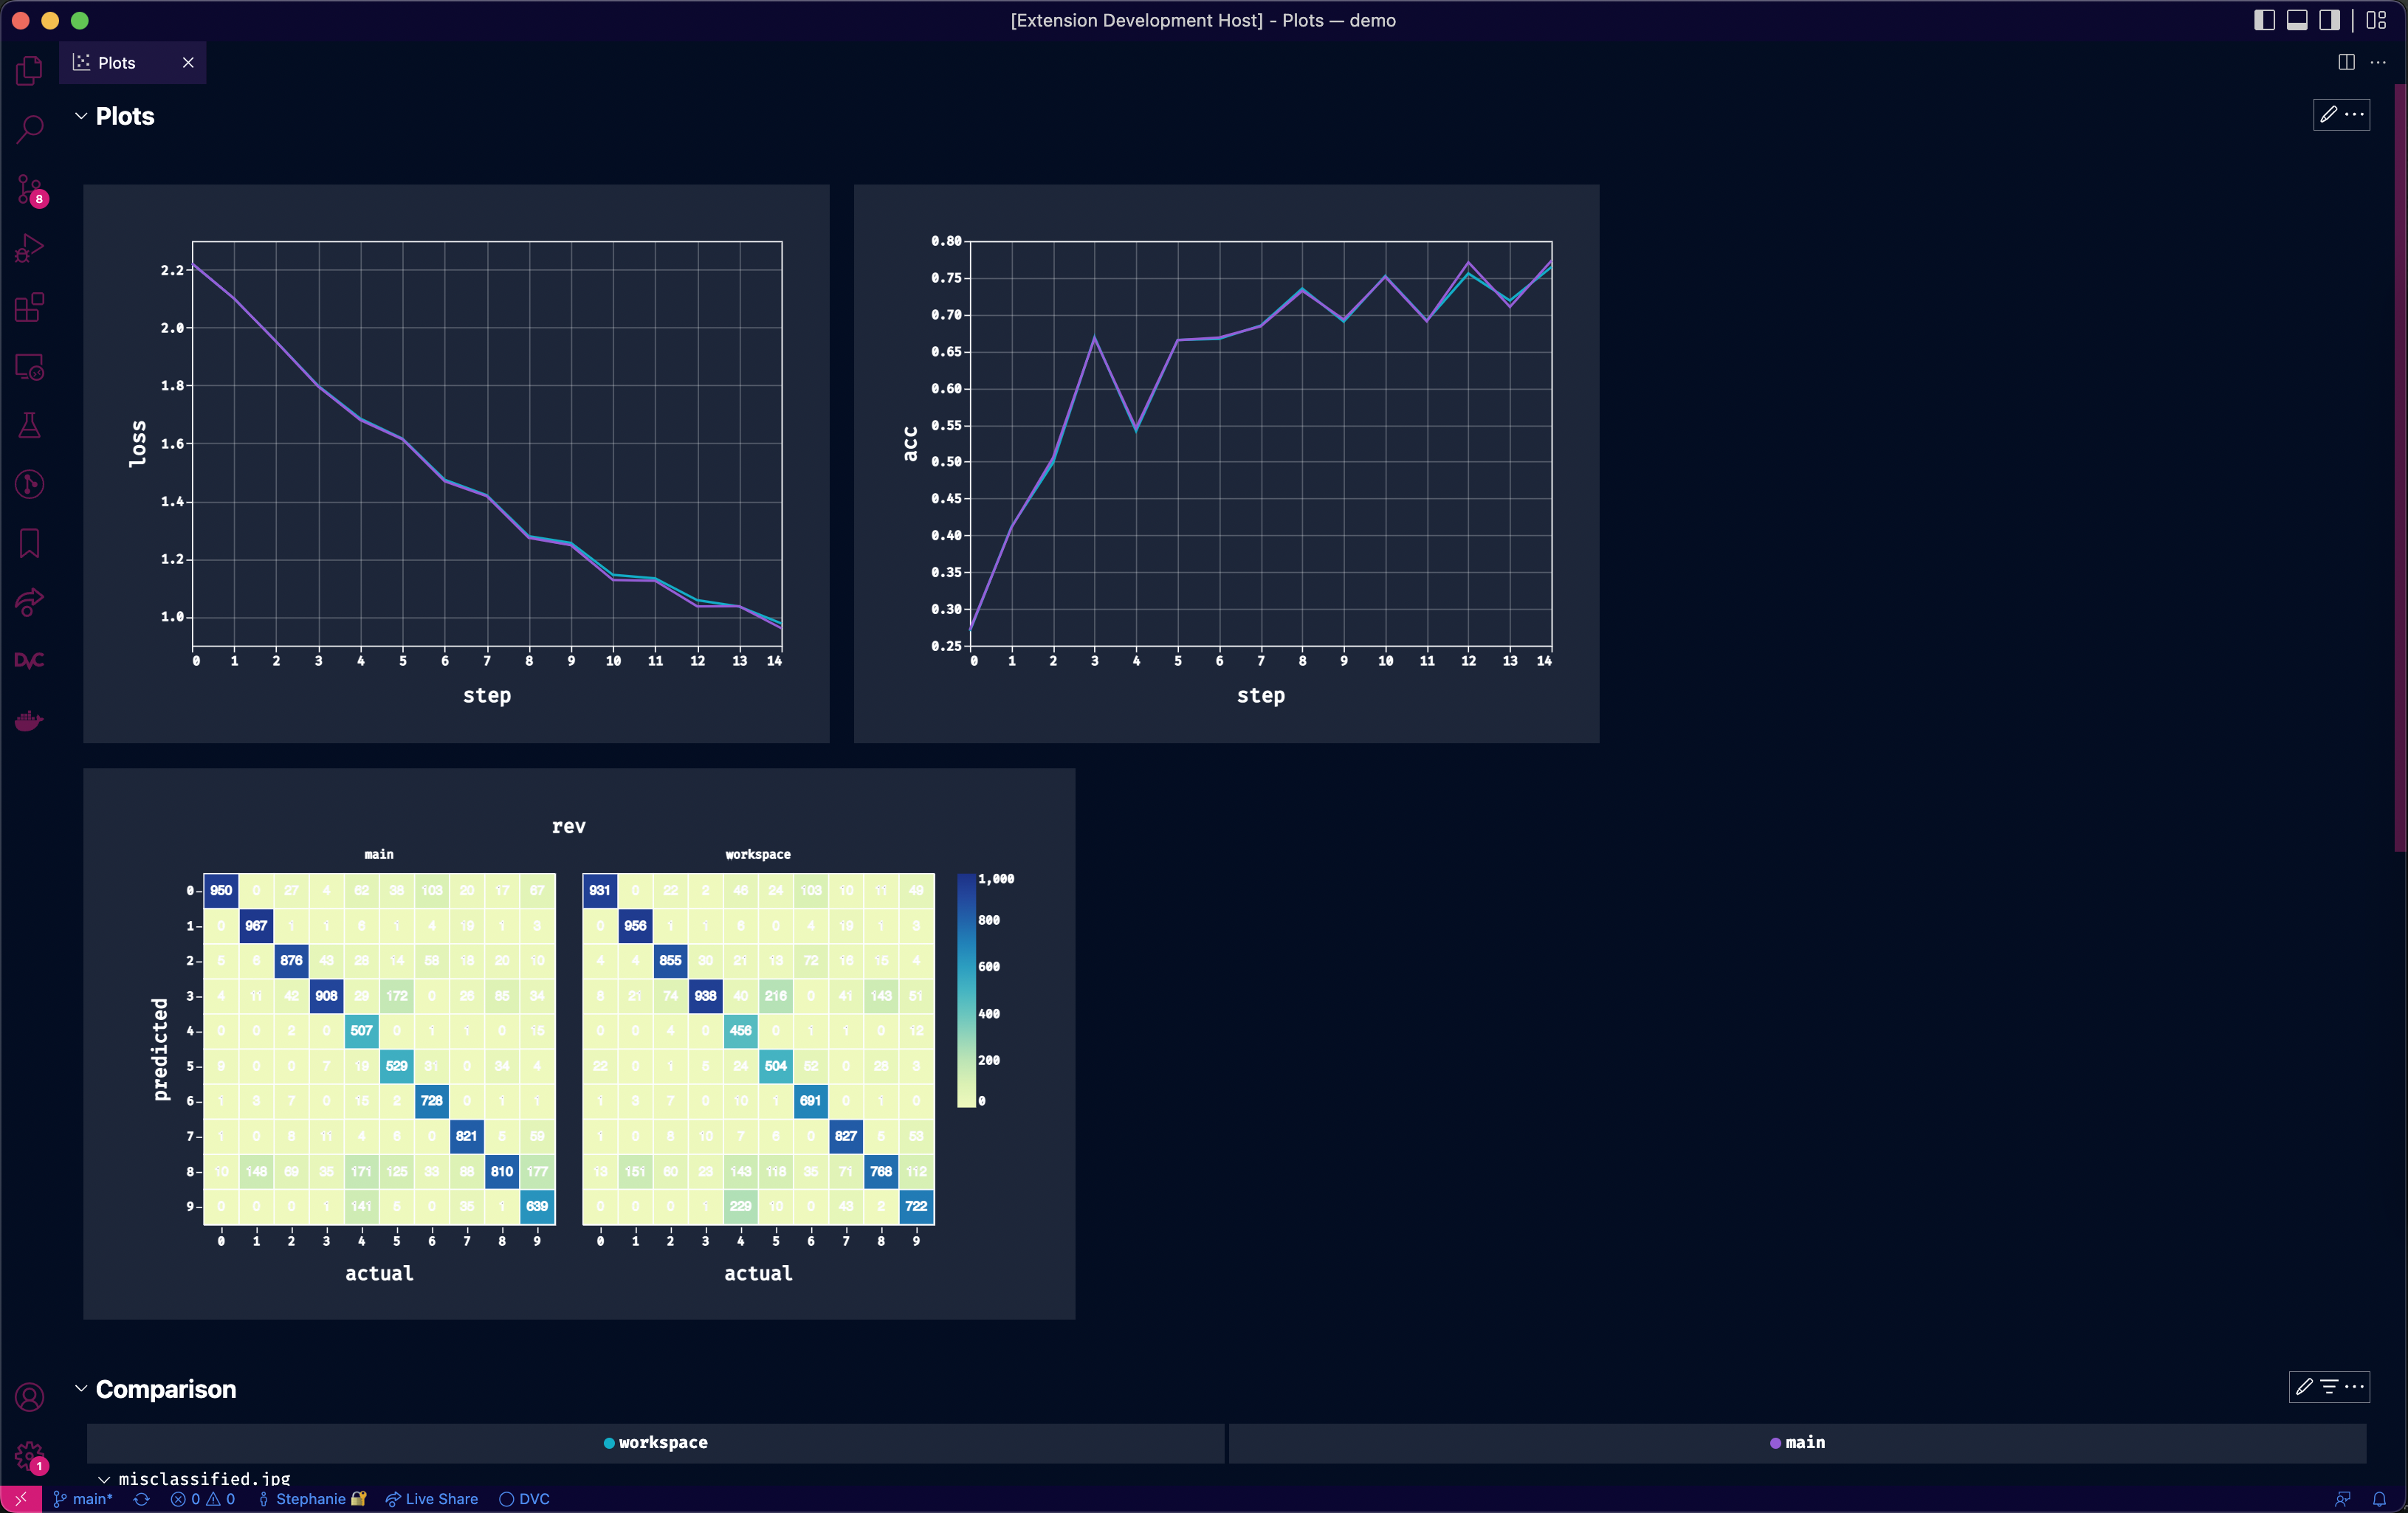Image resolution: width=2408 pixels, height=1513 pixels.
Task: Open the Source Control view showing 8 changes
Action: [x=29, y=190]
